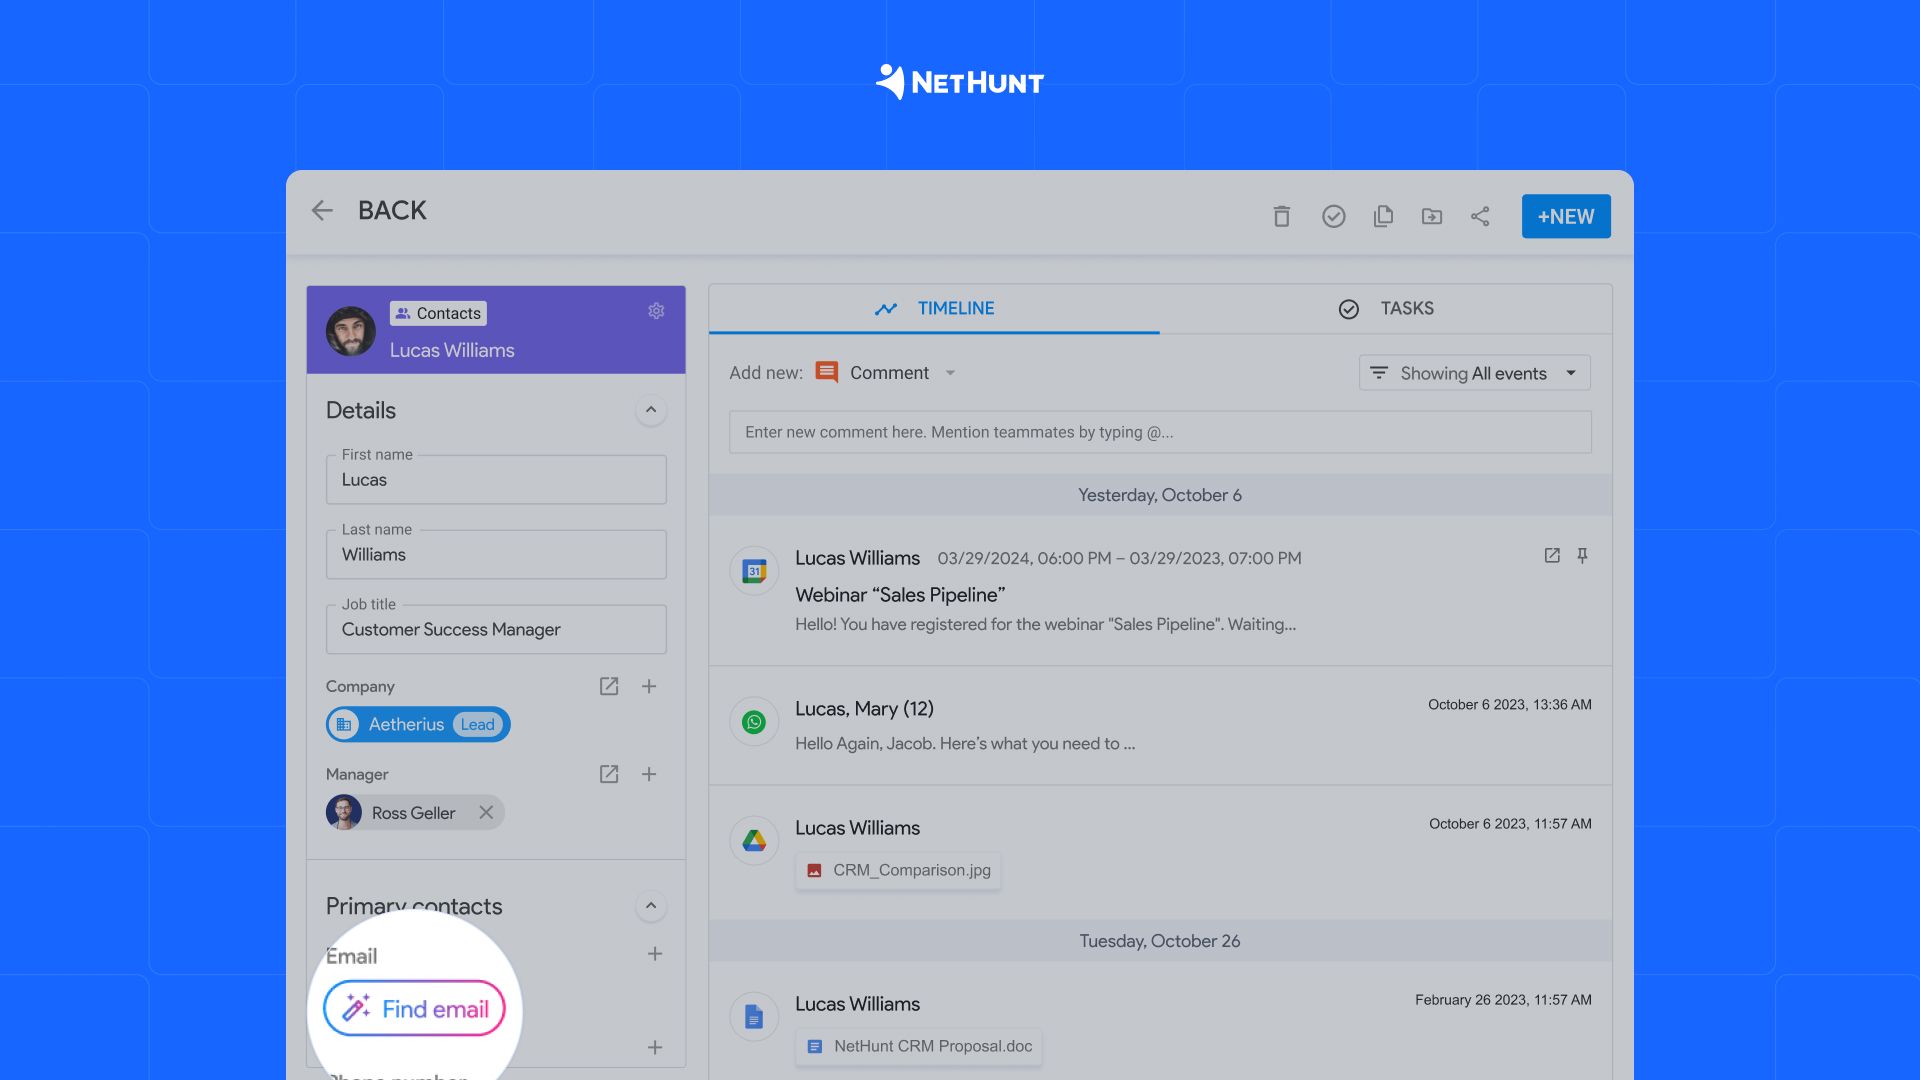Click the Lead tag on Aetherius
Screen dimensions: 1920x1080
click(x=477, y=724)
